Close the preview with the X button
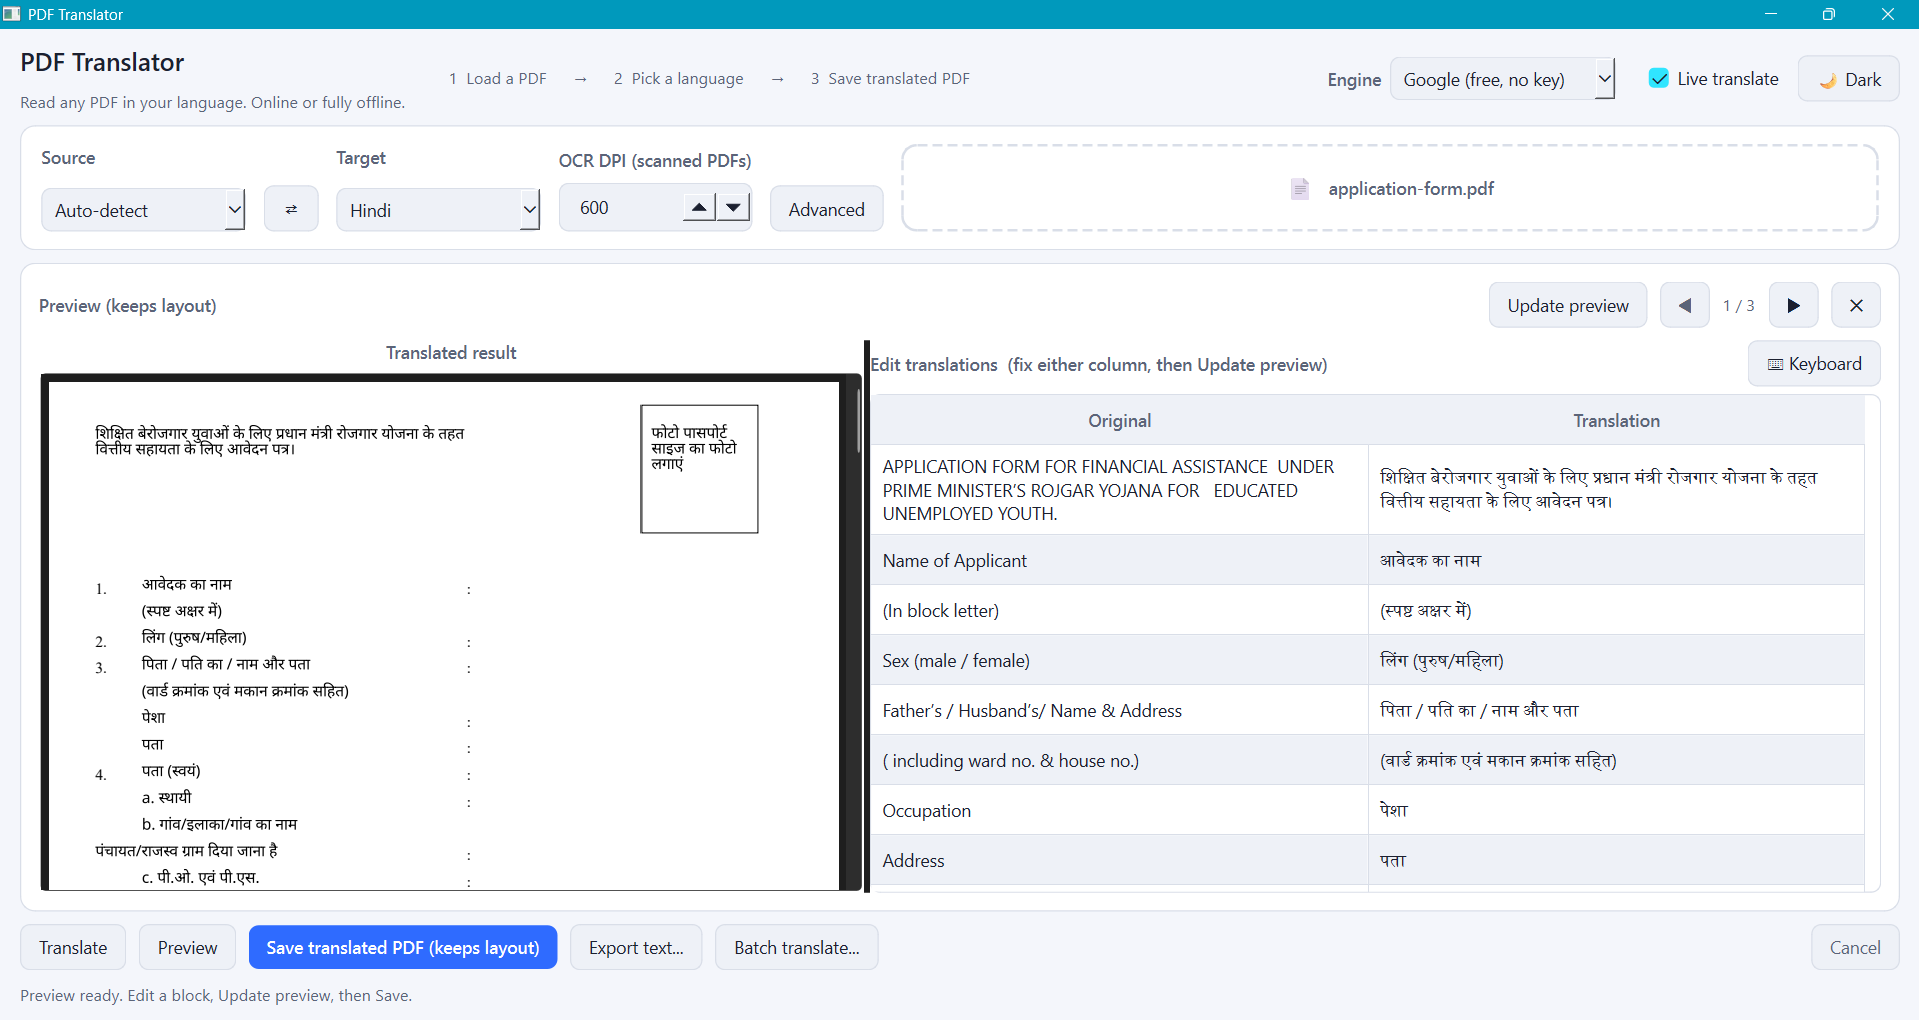This screenshot has height=1020, width=1919. 1856,305
